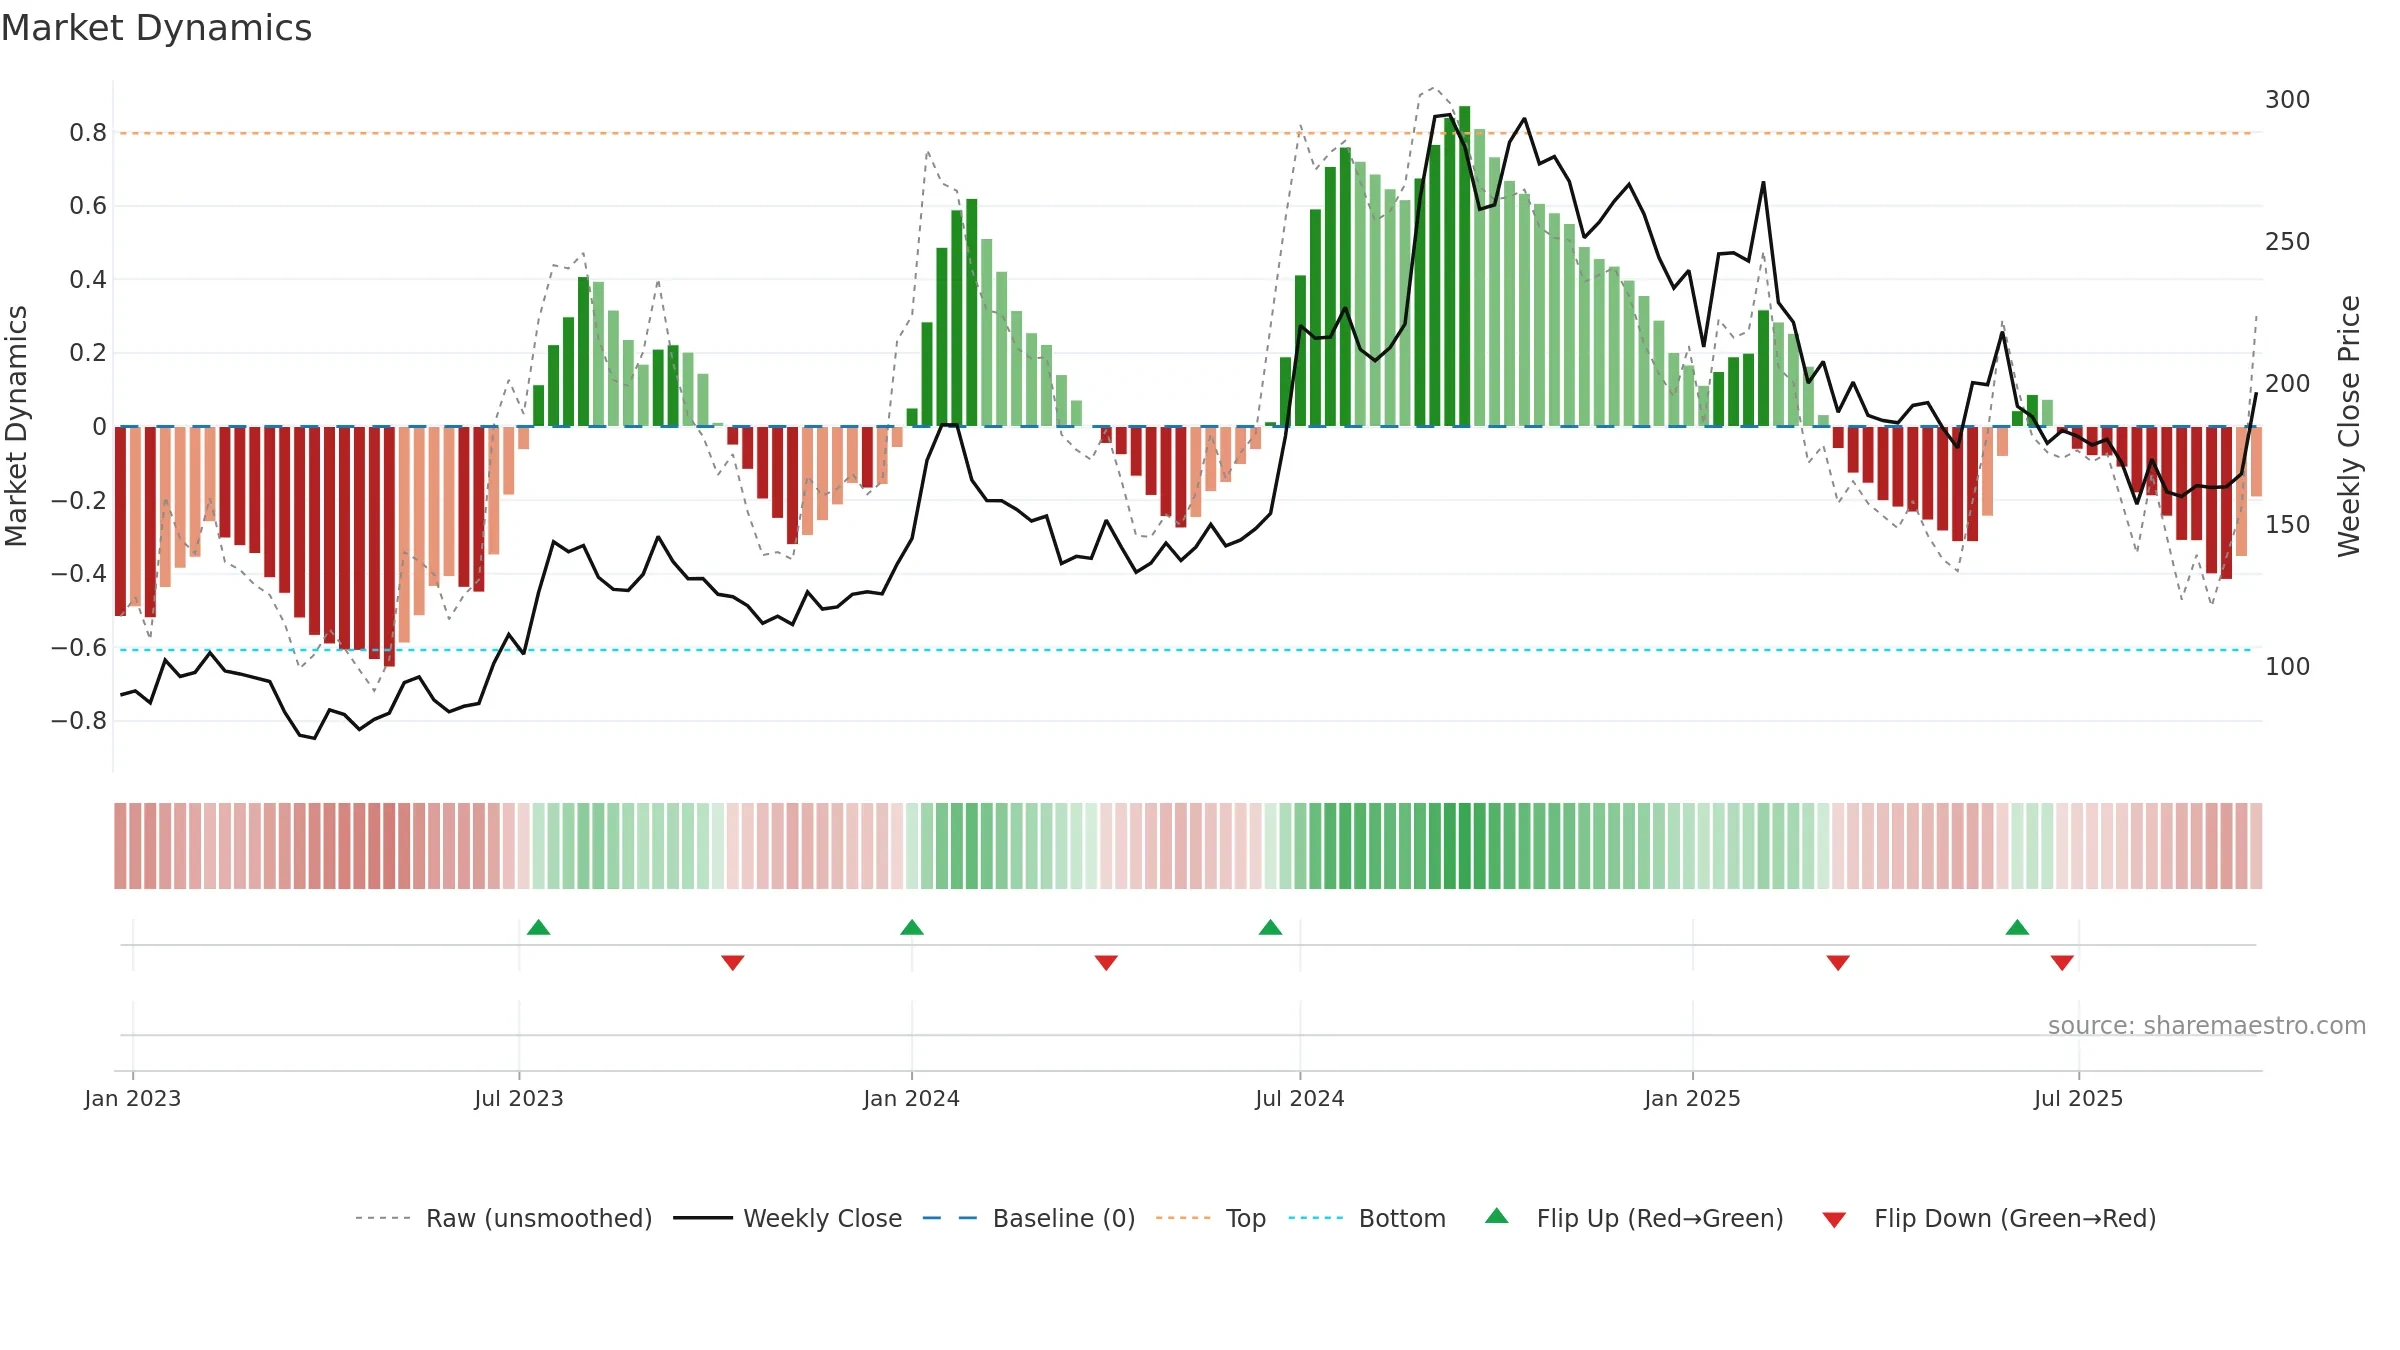Click the Flip Up (Red→Green) legend label
Image resolution: width=2400 pixels, height=1350 pixels.
1660,1218
